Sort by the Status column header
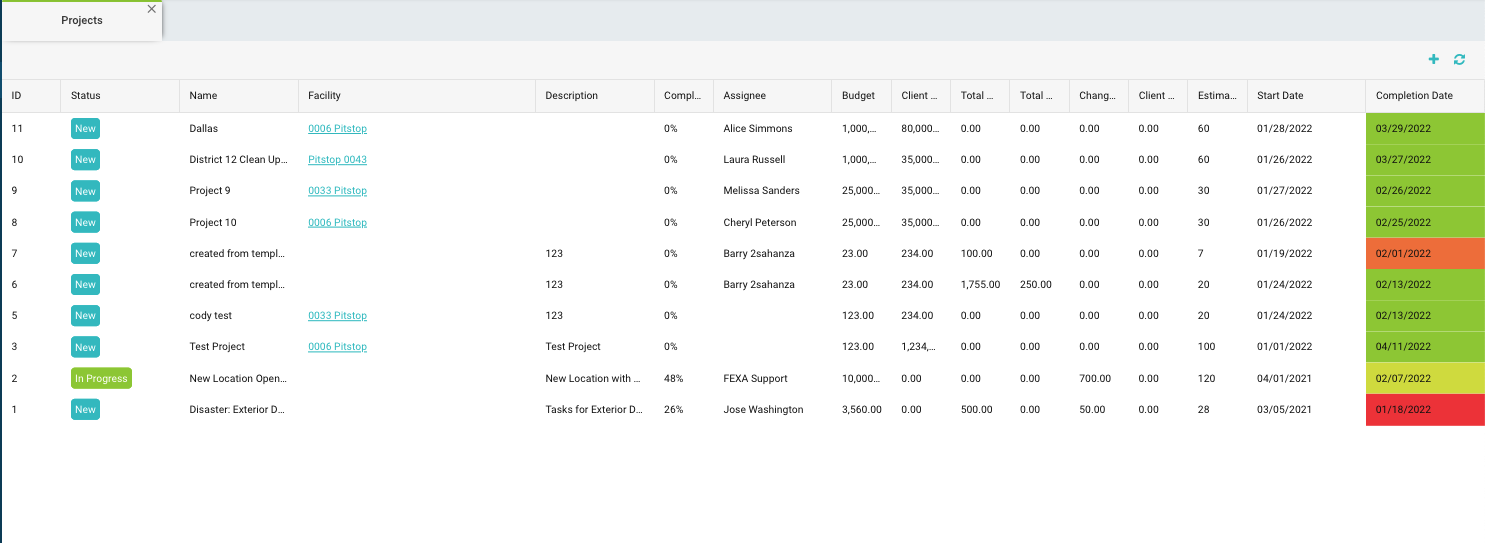1485x543 pixels. point(86,96)
